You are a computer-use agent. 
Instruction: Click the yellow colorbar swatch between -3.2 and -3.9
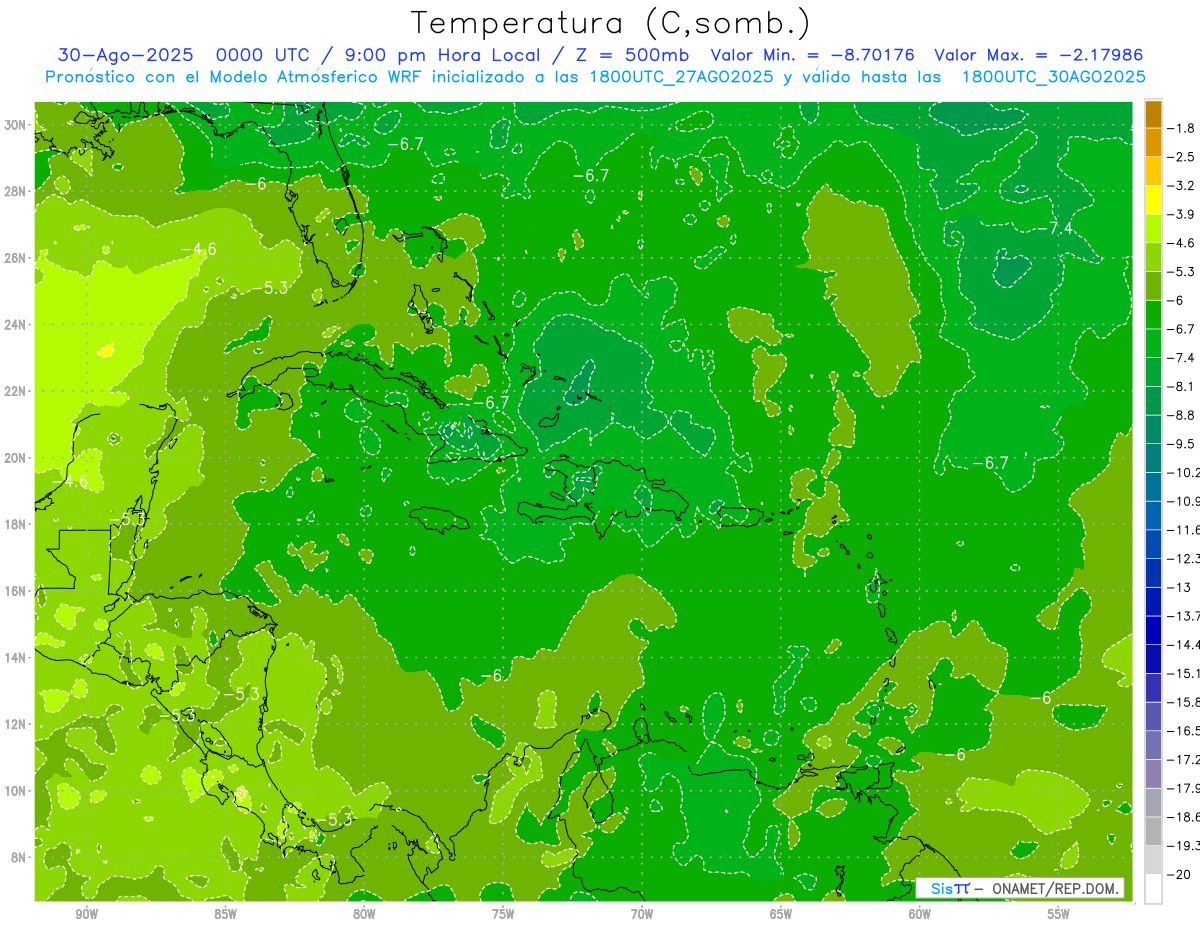pos(1153,200)
